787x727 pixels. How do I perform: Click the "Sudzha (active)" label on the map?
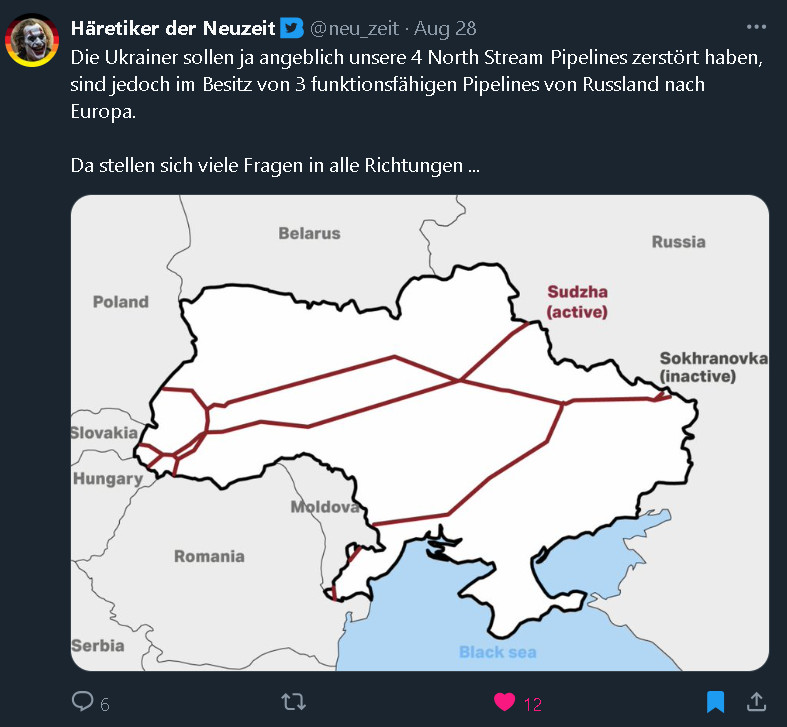coord(577,302)
